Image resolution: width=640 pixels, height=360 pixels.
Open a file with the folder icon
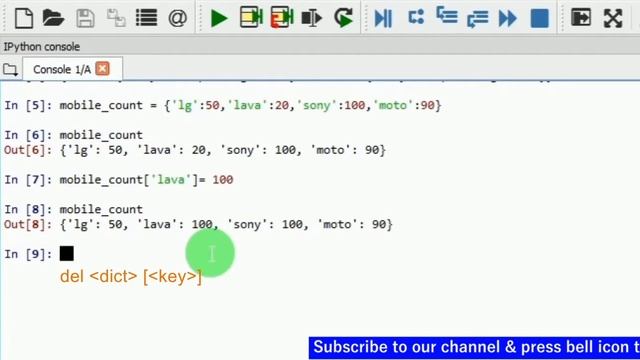tap(53, 18)
